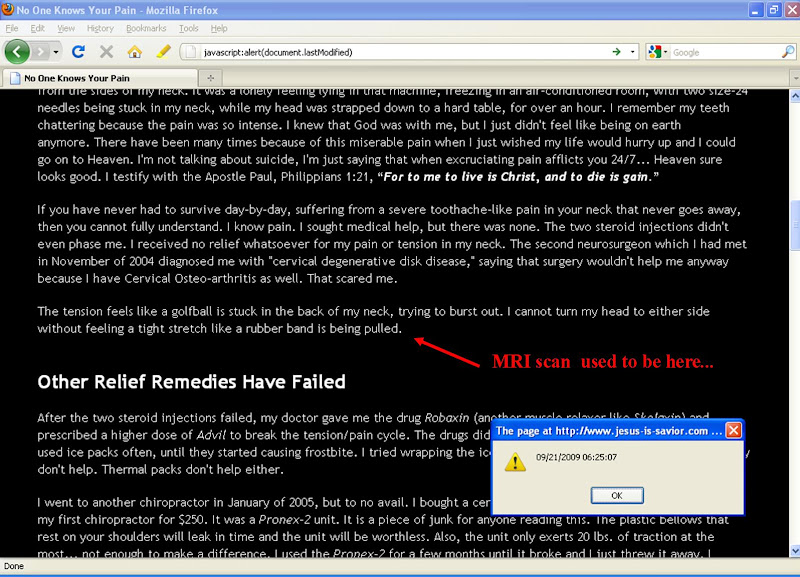800x577 pixels.
Task: Open the Tools menu
Action: click(188, 28)
